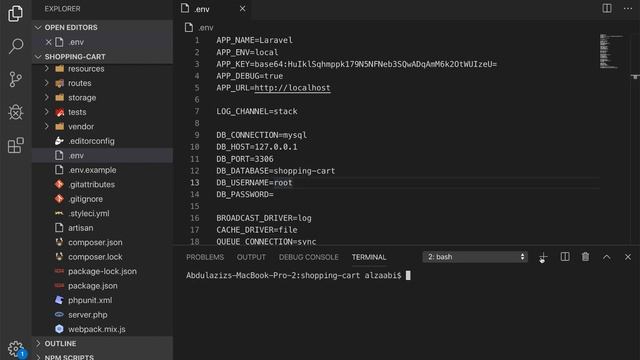Click the .env breadcrumb above editor

199,27
